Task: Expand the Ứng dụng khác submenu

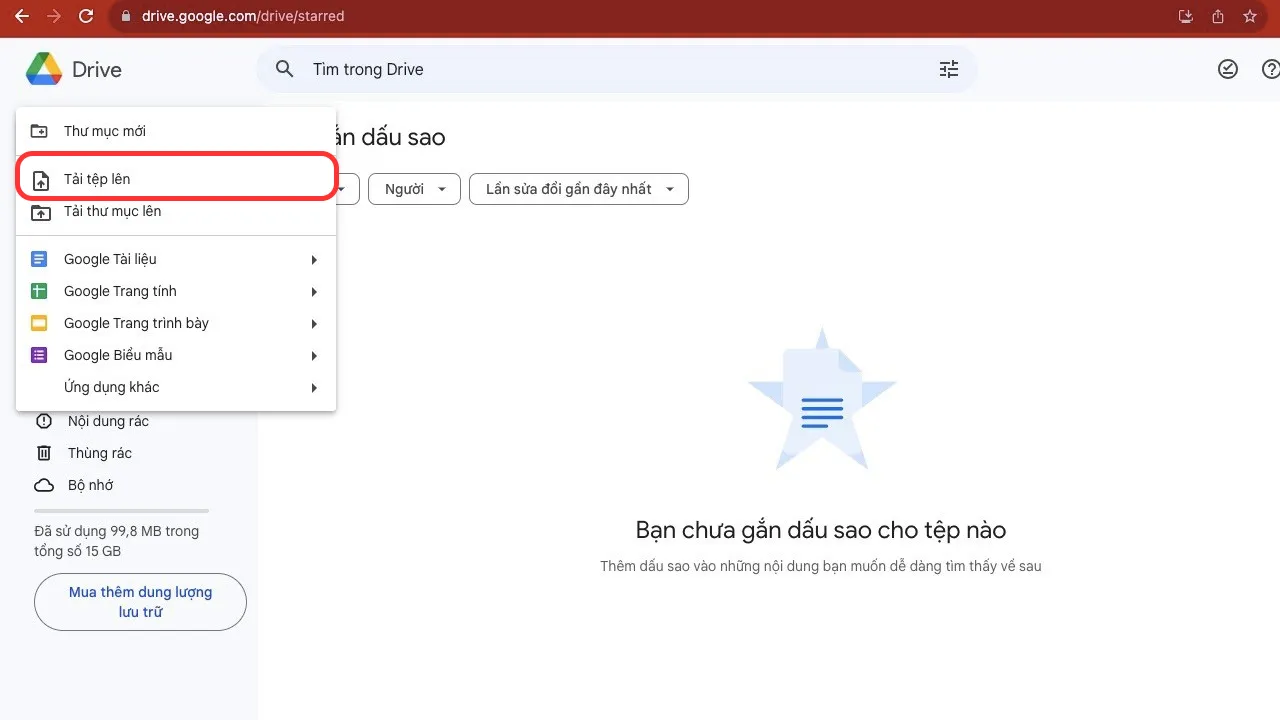Action: pyautogui.click(x=111, y=387)
